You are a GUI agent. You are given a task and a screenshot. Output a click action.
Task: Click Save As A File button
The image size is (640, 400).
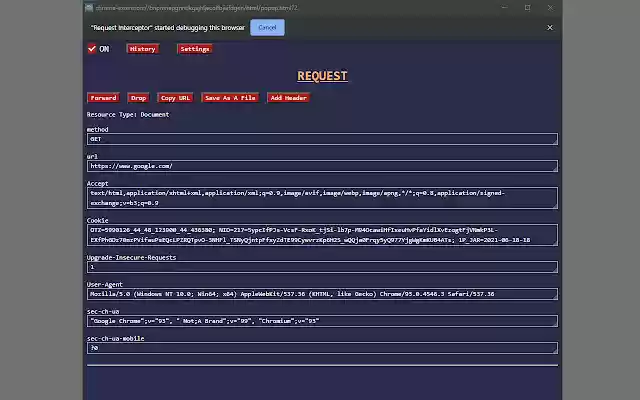pos(230,98)
